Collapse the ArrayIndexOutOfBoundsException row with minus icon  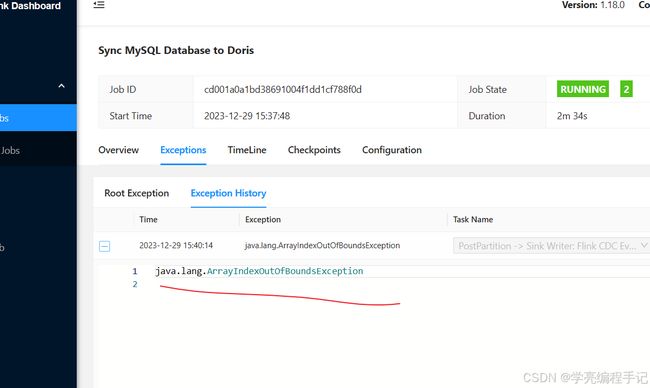point(104,246)
